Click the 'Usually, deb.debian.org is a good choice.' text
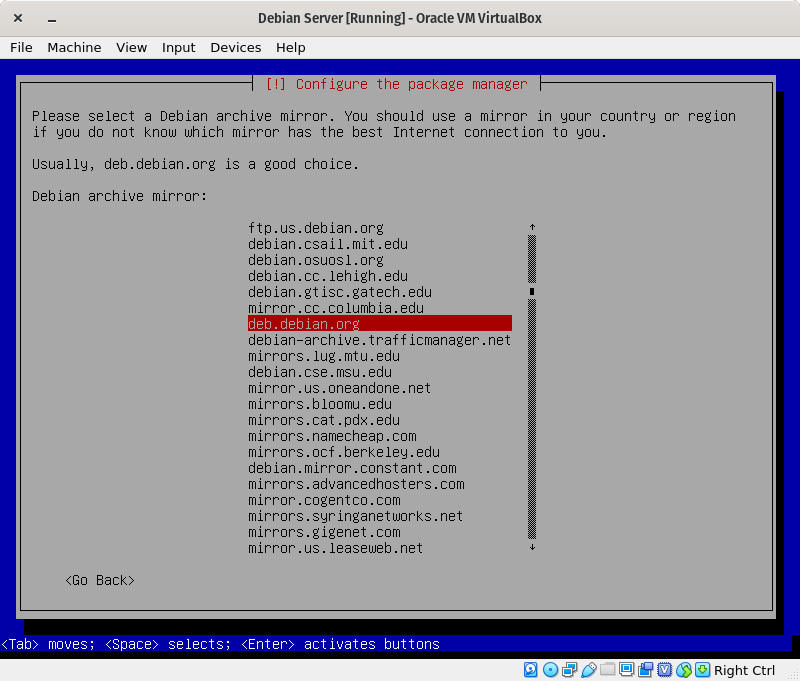 point(195,164)
